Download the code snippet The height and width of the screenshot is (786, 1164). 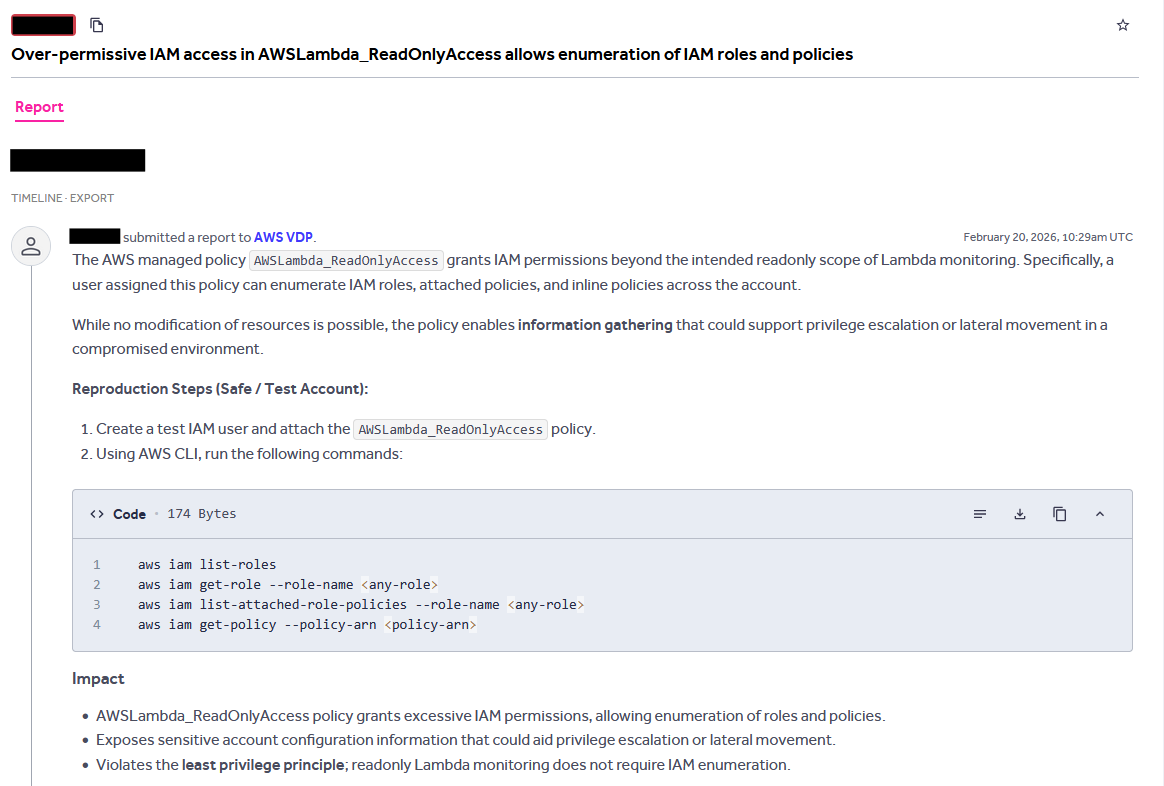click(x=1020, y=514)
